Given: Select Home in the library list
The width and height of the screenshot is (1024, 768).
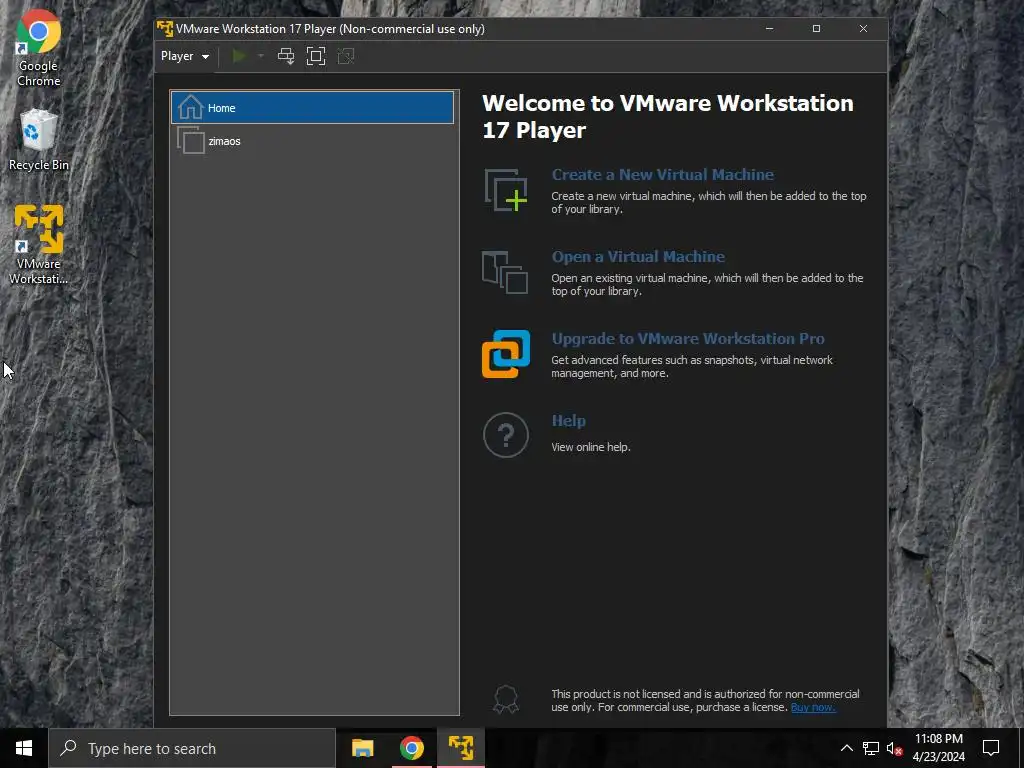Looking at the screenshot, I should [x=312, y=108].
